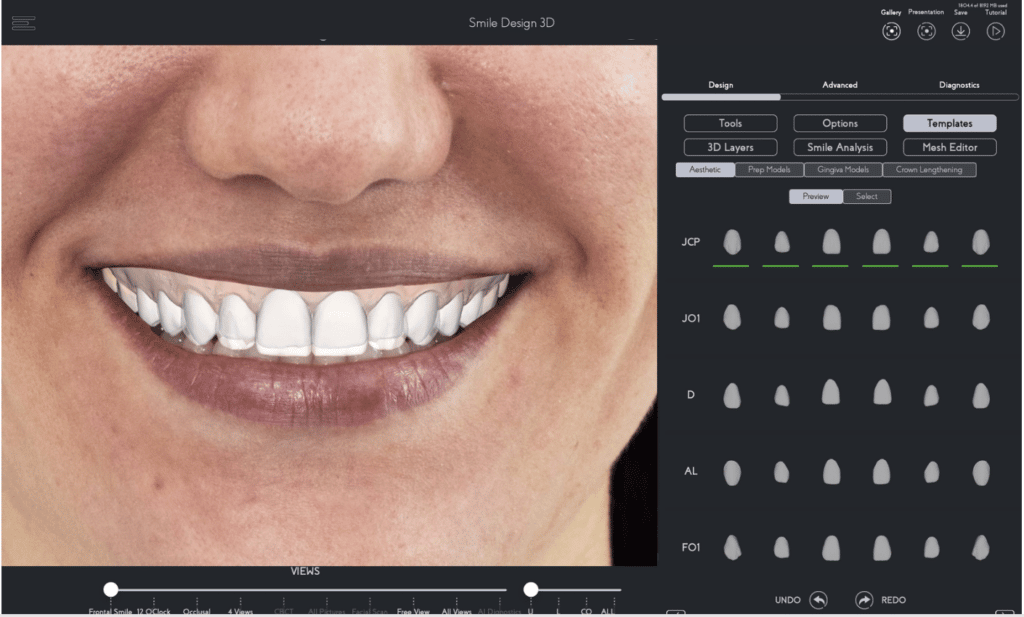
Task: Play the Tutorial icon
Action: click(x=995, y=31)
